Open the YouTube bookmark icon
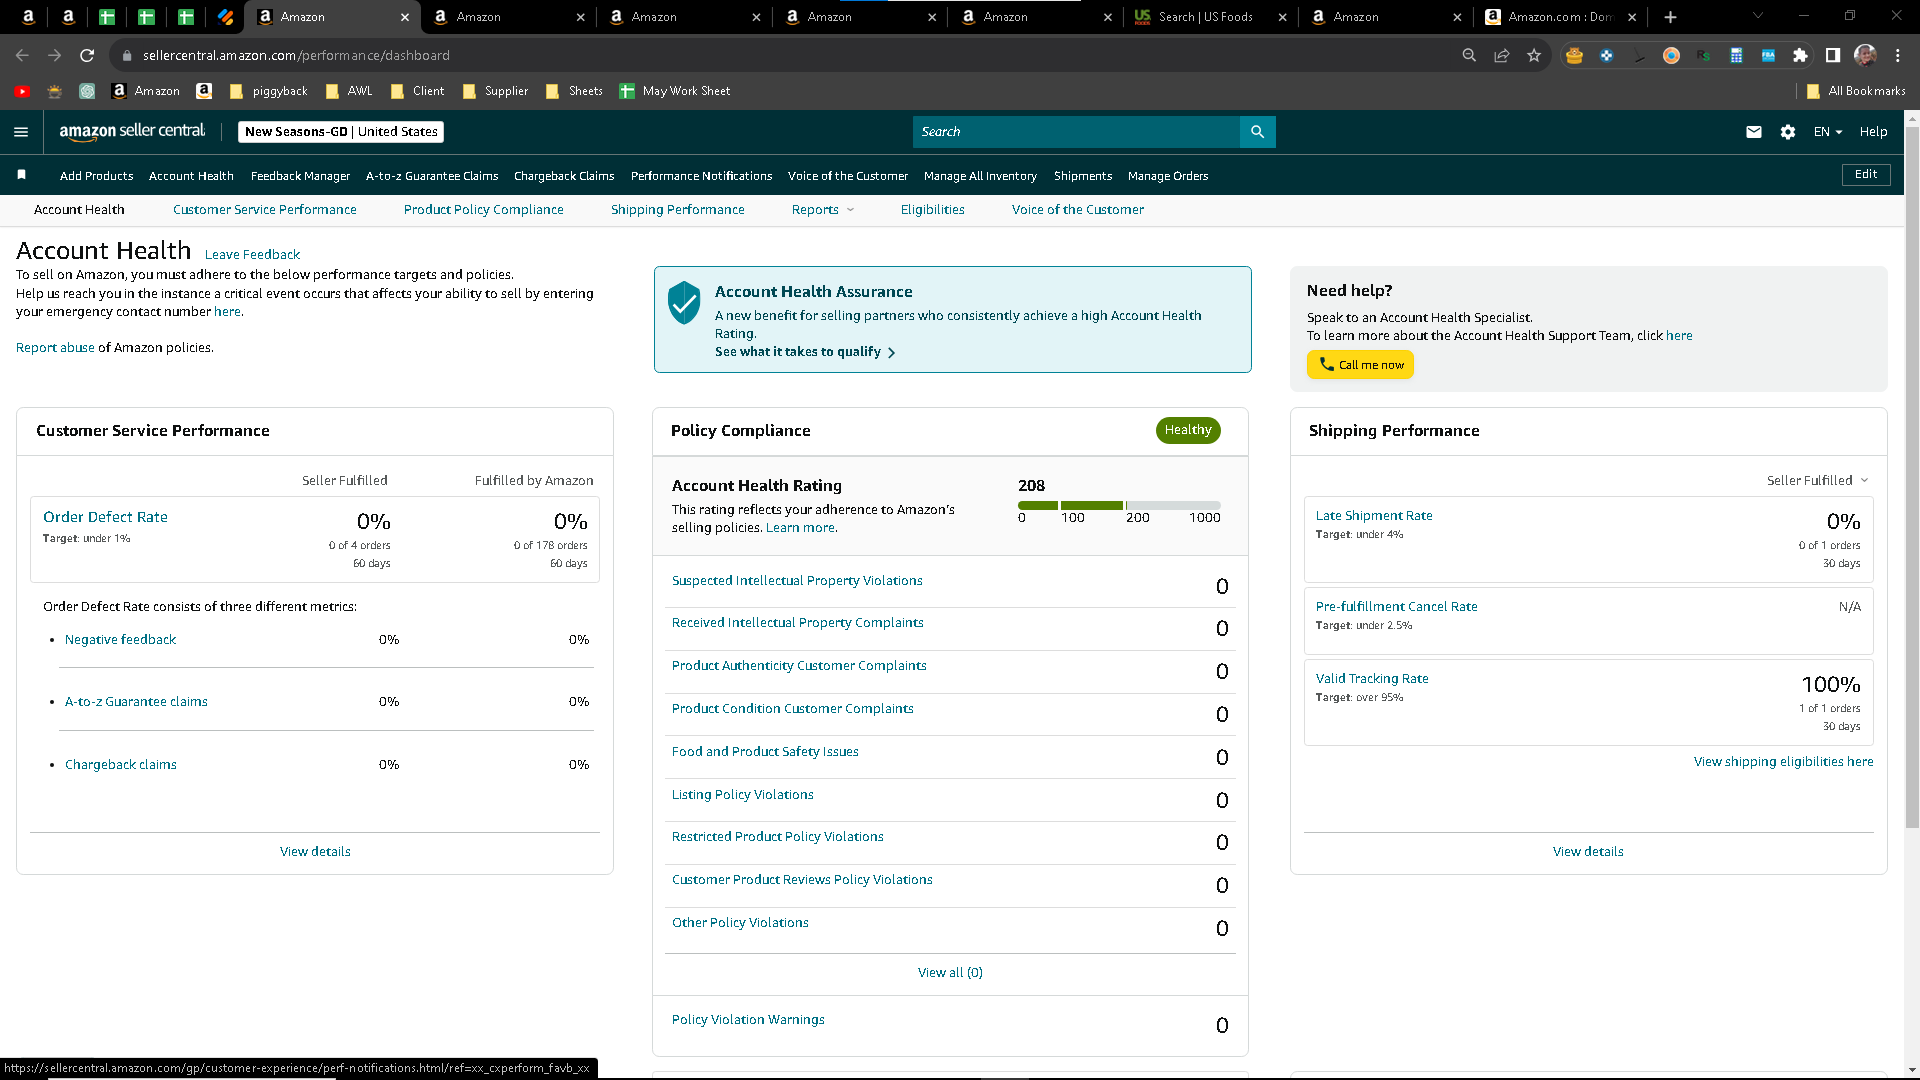Viewport: 1920px width, 1080px height. click(x=22, y=91)
